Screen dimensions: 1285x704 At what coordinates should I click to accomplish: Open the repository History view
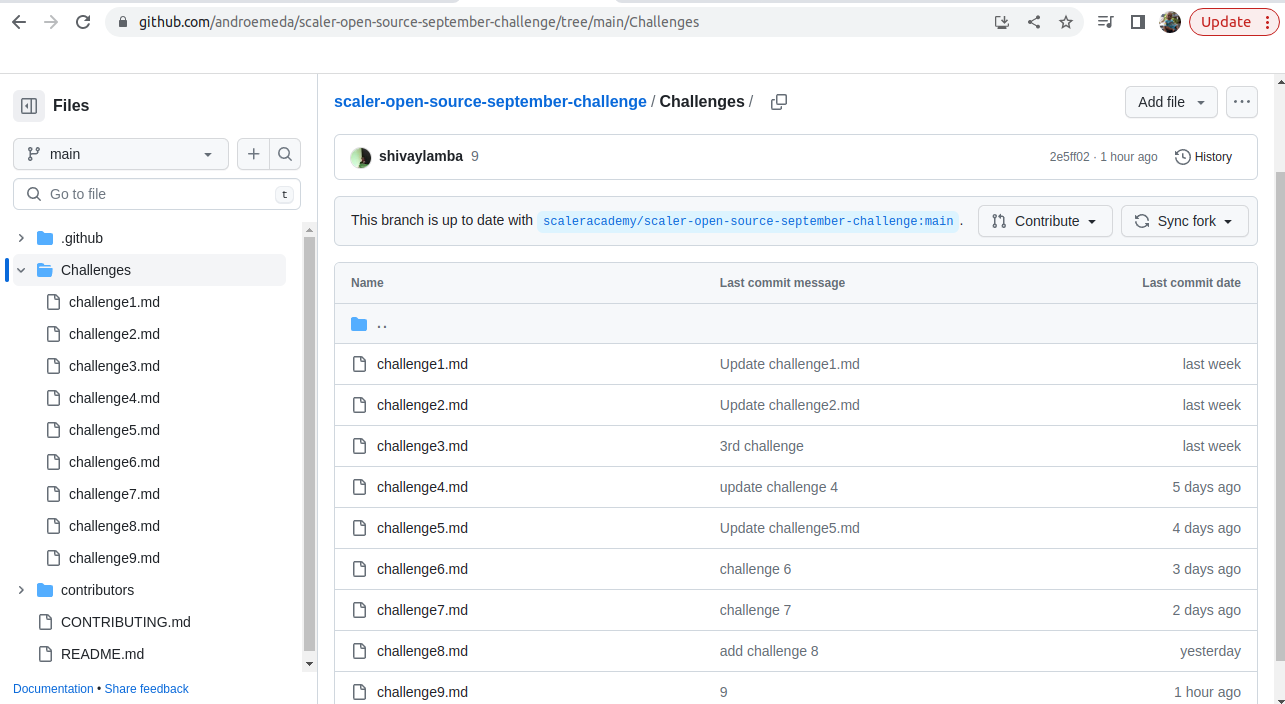point(1203,156)
